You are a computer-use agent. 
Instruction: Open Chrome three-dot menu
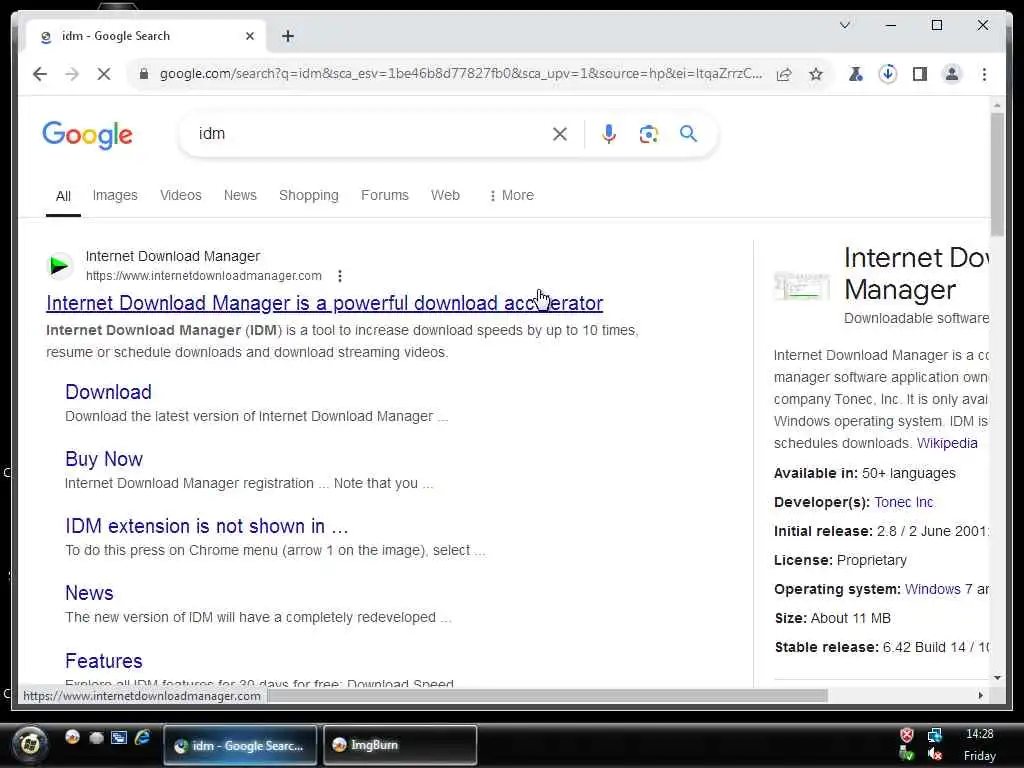click(x=984, y=74)
